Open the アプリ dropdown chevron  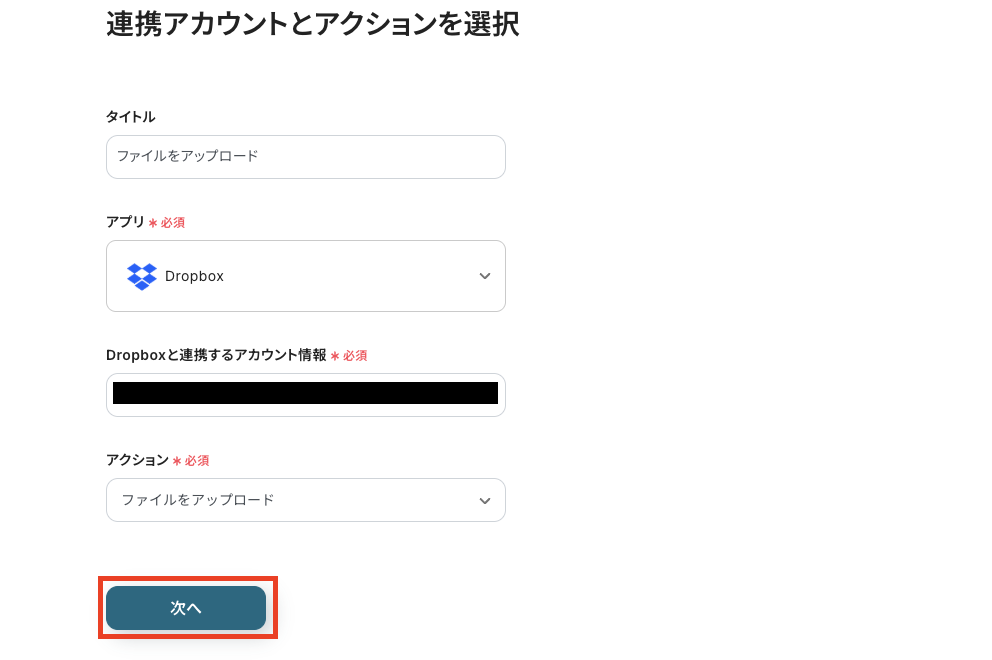[x=485, y=276]
